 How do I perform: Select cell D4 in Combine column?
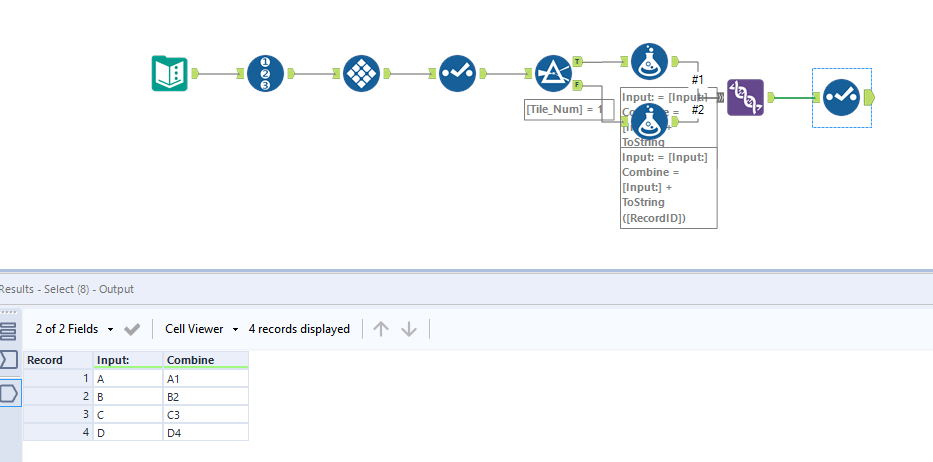click(x=206, y=432)
